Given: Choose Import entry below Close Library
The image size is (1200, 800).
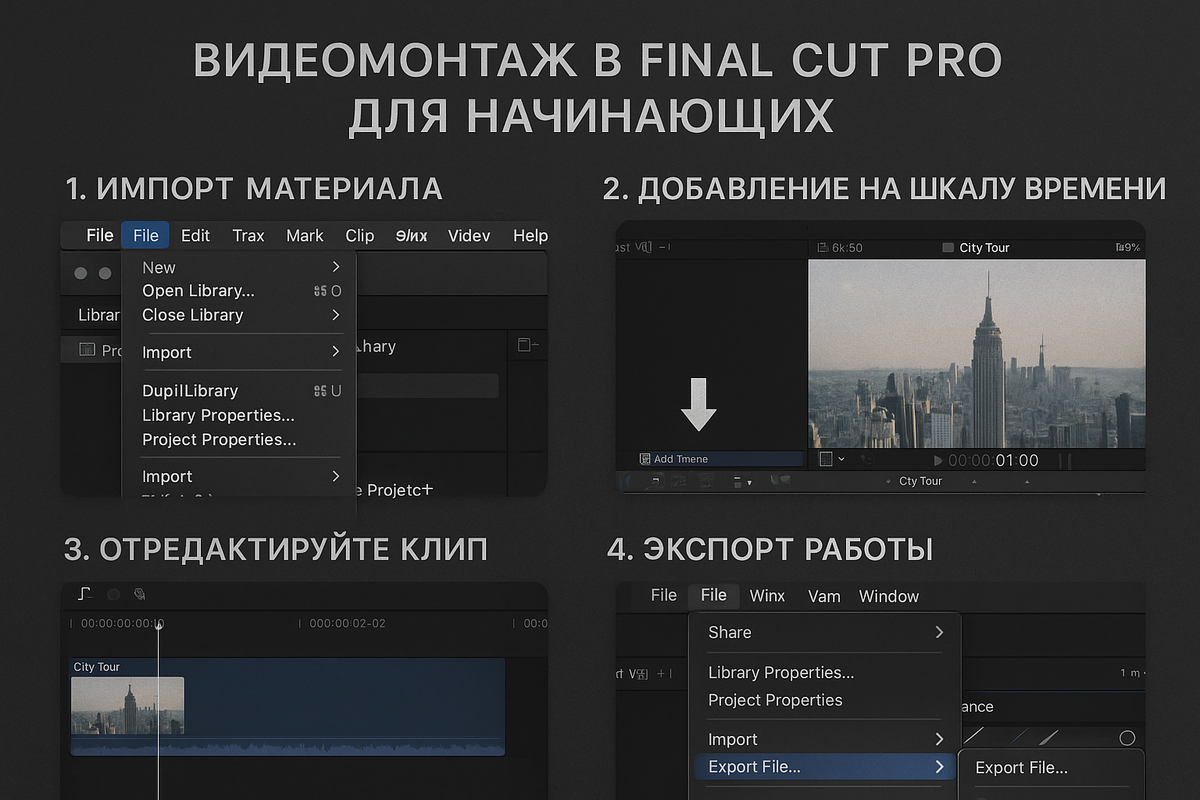Looking at the screenshot, I should (167, 352).
